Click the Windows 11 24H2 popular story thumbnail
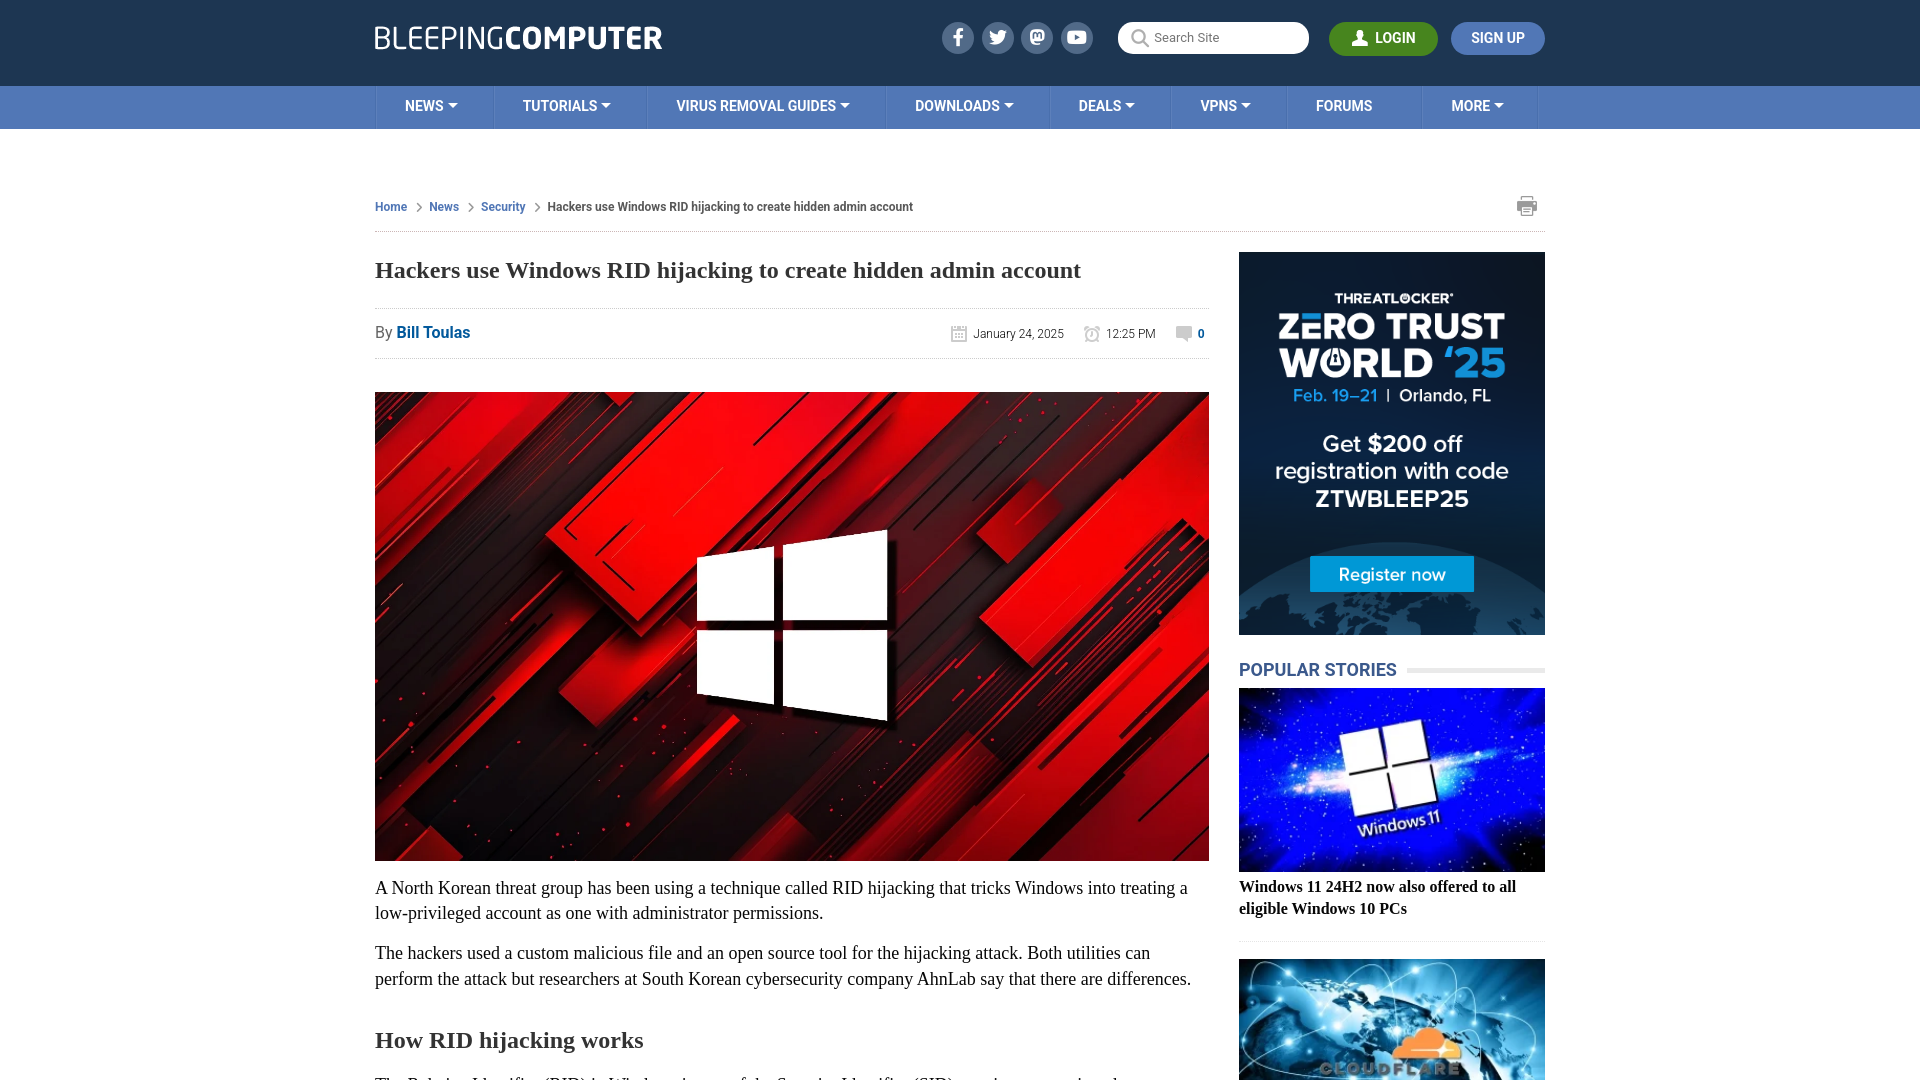This screenshot has height=1080, width=1920. coord(1391,779)
